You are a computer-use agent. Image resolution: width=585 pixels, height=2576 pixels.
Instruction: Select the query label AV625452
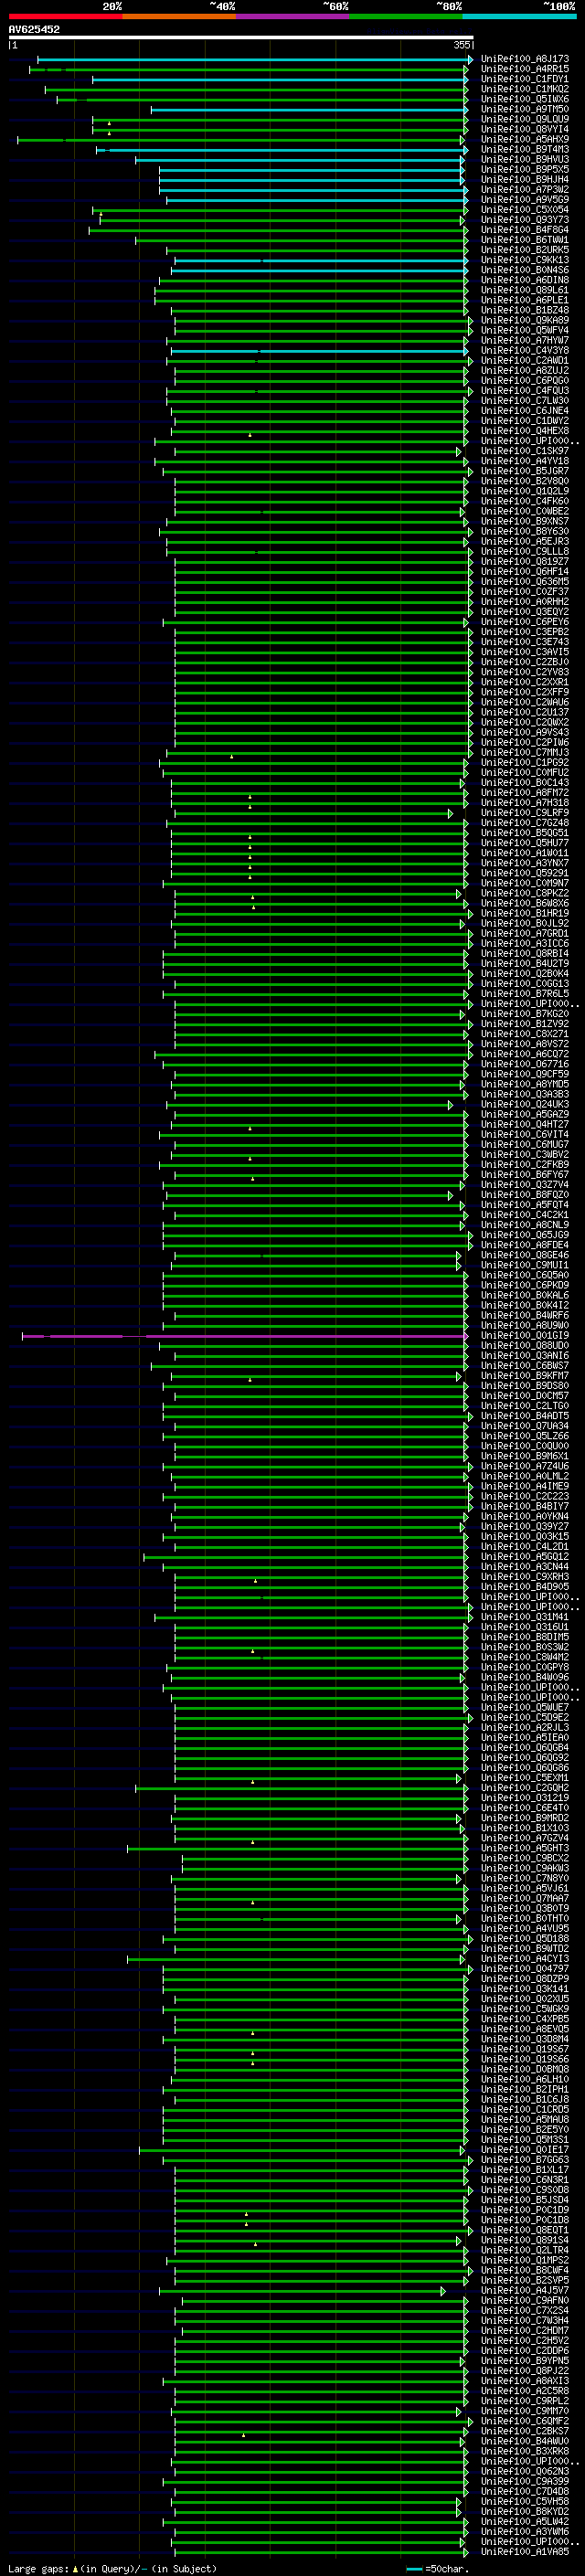point(34,30)
